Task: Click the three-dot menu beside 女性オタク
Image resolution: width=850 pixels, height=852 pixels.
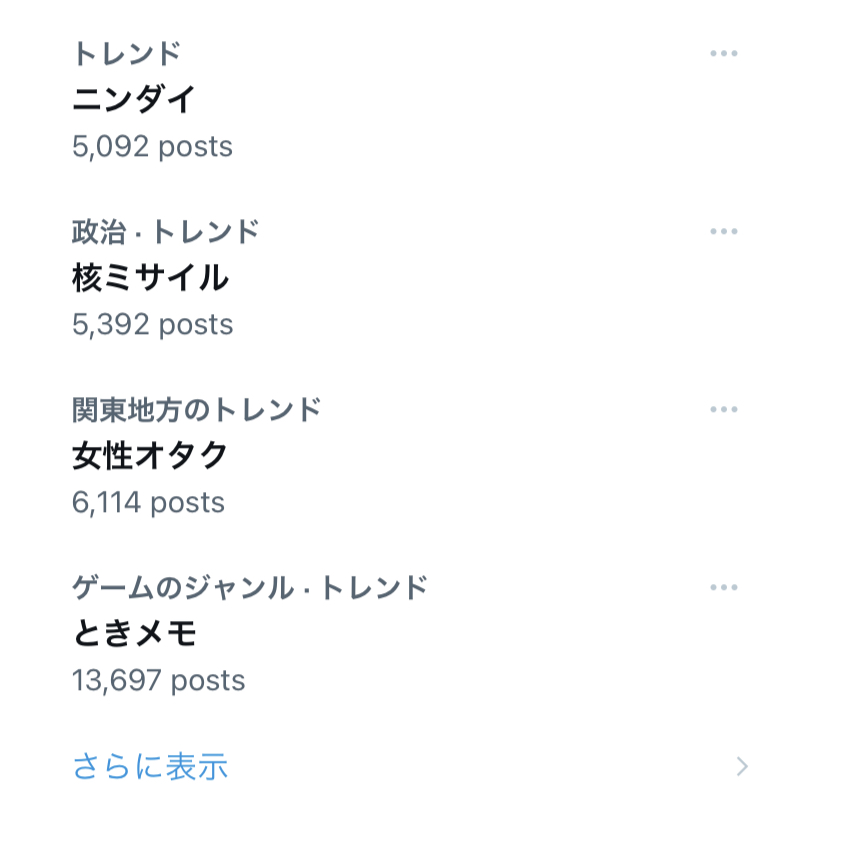Action: click(x=723, y=410)
